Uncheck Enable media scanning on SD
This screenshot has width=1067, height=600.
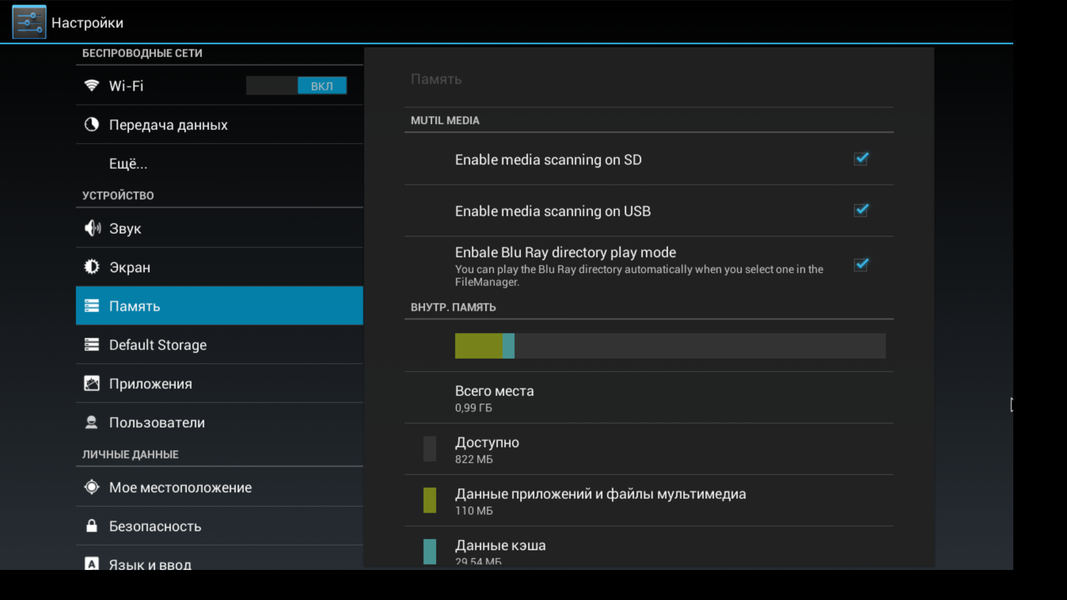point(861,159)
